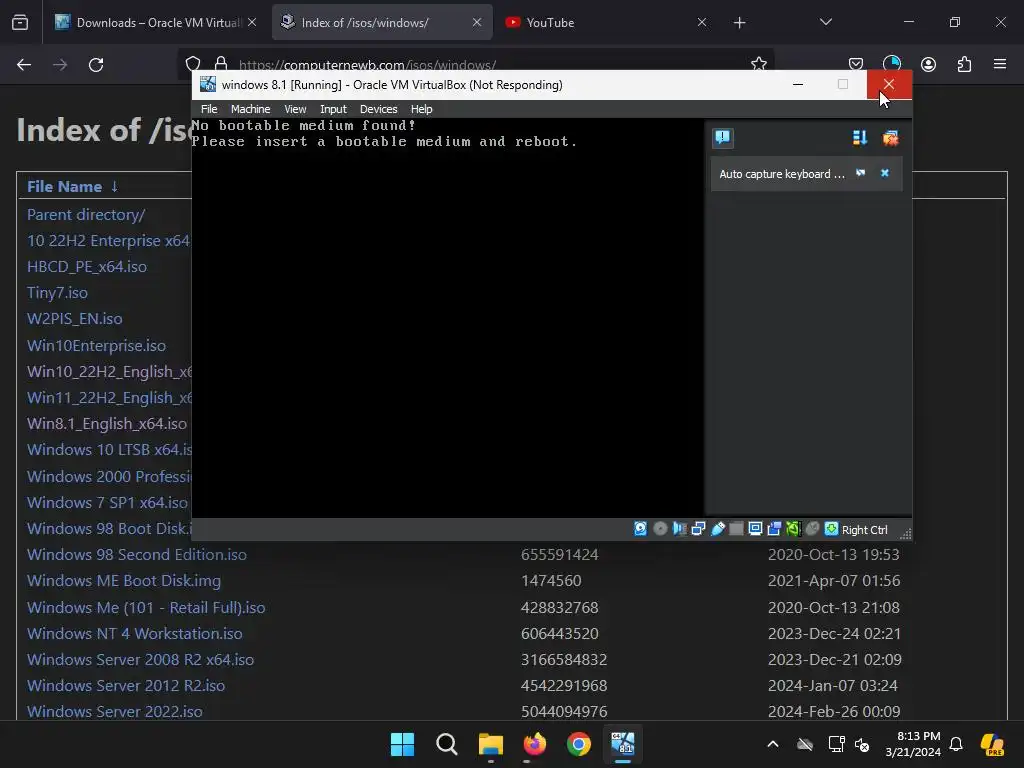This screenshot has width=1024, height=768.
Task: Click the audio indicator in VirtualBox status bar
Action: tap(679, 529)
